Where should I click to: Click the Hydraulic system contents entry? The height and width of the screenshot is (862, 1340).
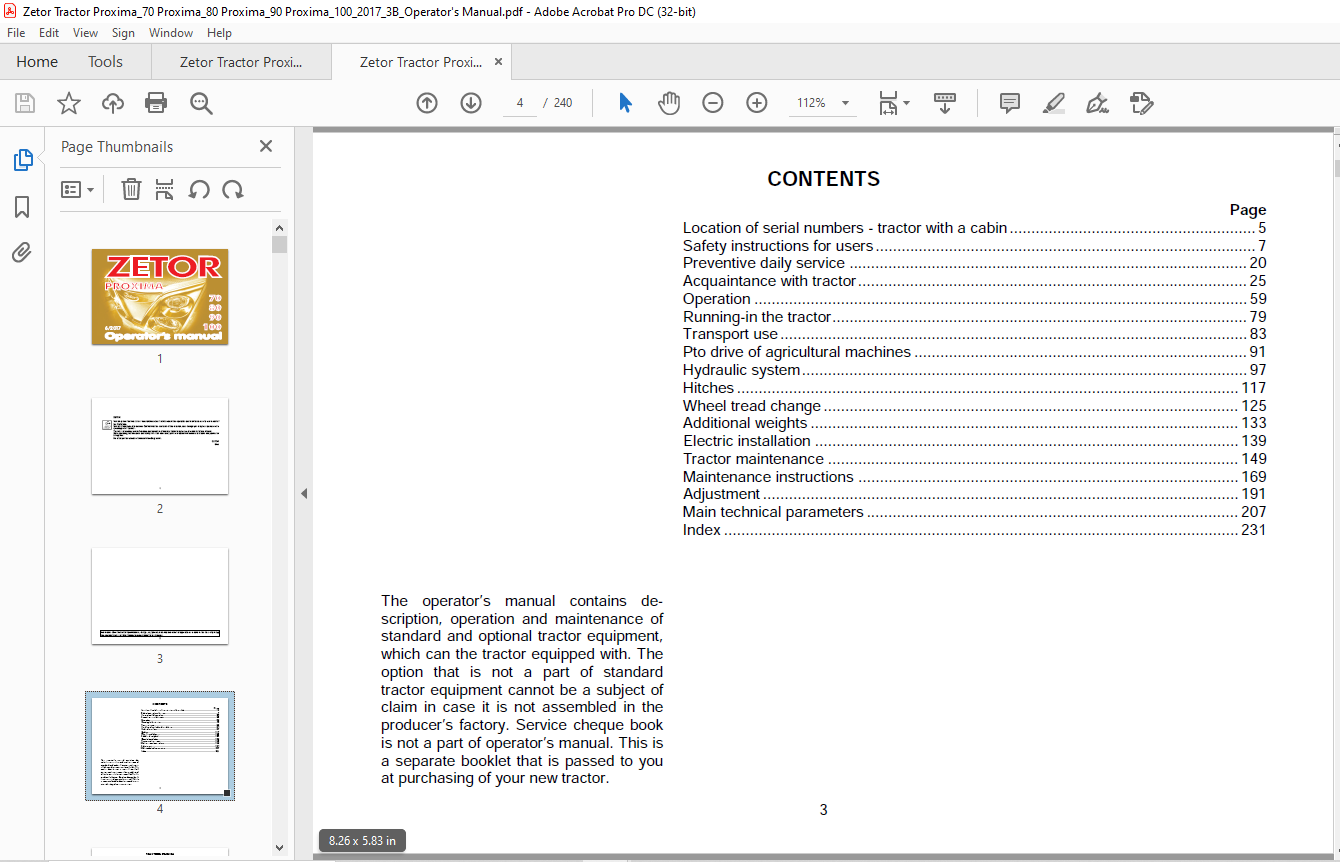pos(974,370)
